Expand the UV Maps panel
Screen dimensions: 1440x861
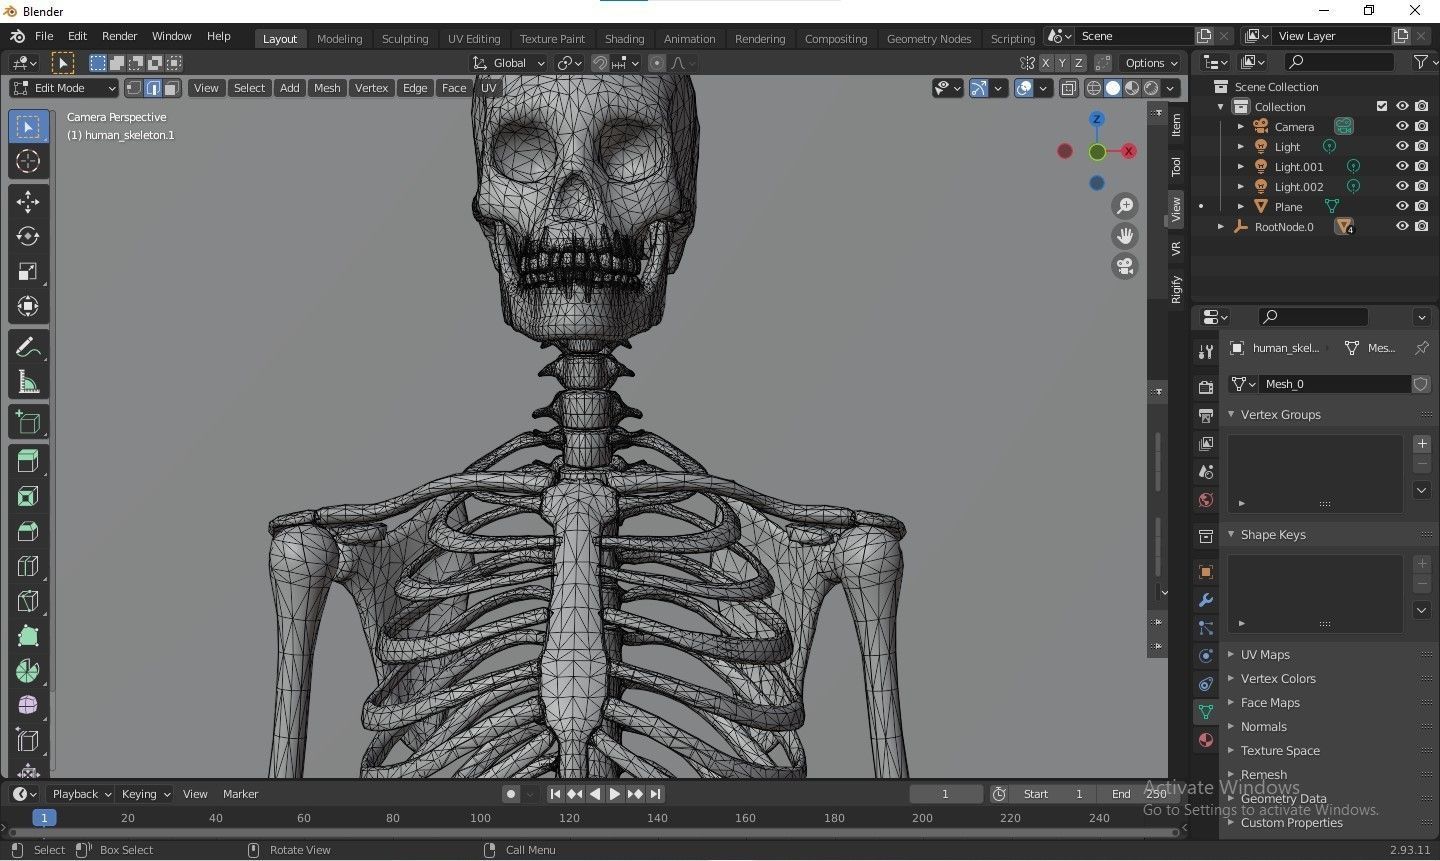pyautogui.click(x=1265, y=655)
